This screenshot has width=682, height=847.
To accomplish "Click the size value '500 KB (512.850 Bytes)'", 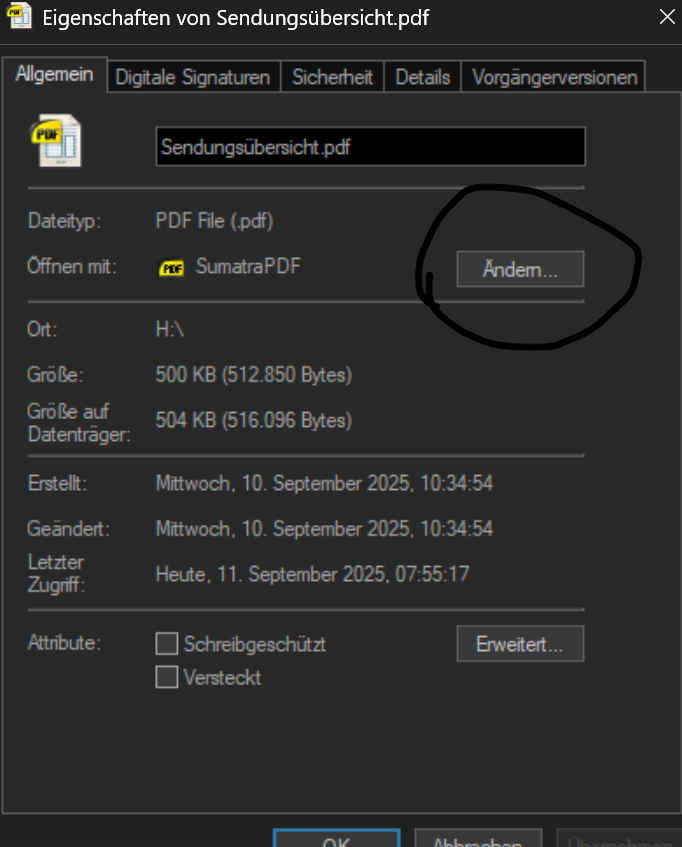I will 254,374.
